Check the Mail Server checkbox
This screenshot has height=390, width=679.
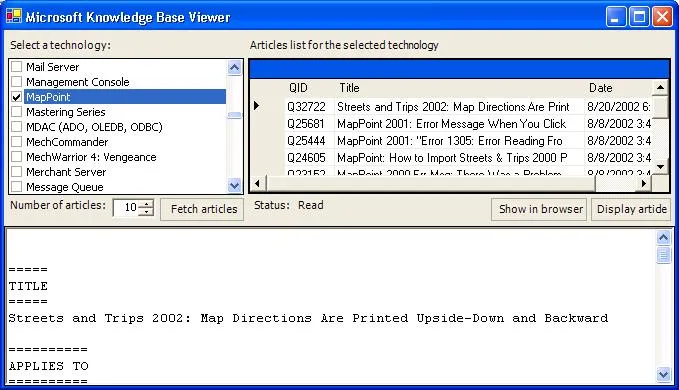(x=16, y=67)
